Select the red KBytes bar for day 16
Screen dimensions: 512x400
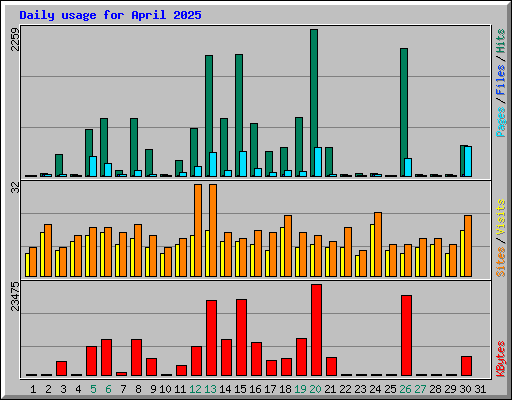256,359
